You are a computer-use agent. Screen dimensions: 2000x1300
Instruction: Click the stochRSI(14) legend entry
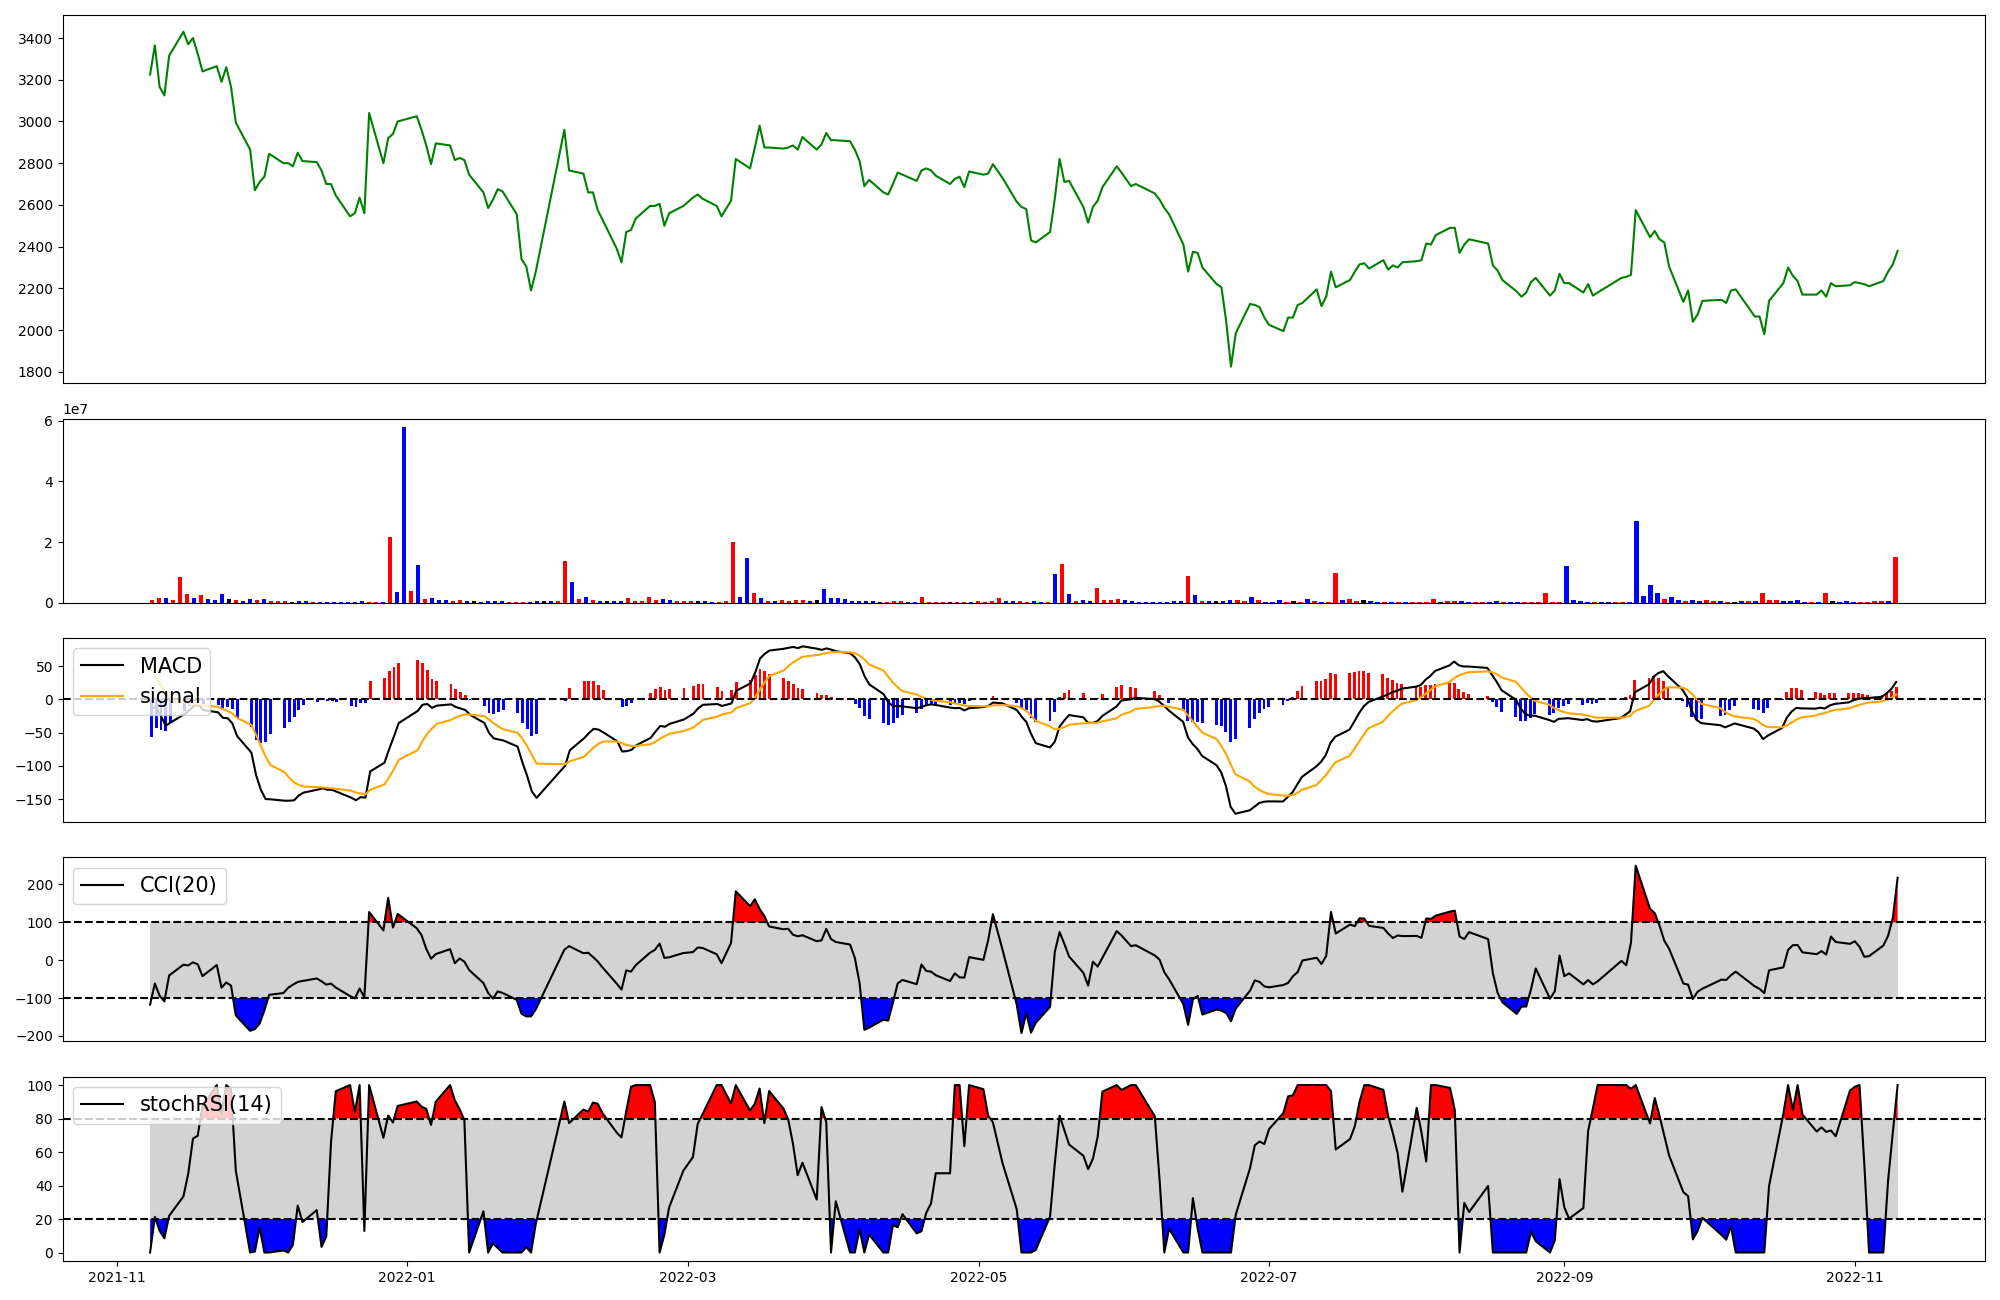point(205,1104)
